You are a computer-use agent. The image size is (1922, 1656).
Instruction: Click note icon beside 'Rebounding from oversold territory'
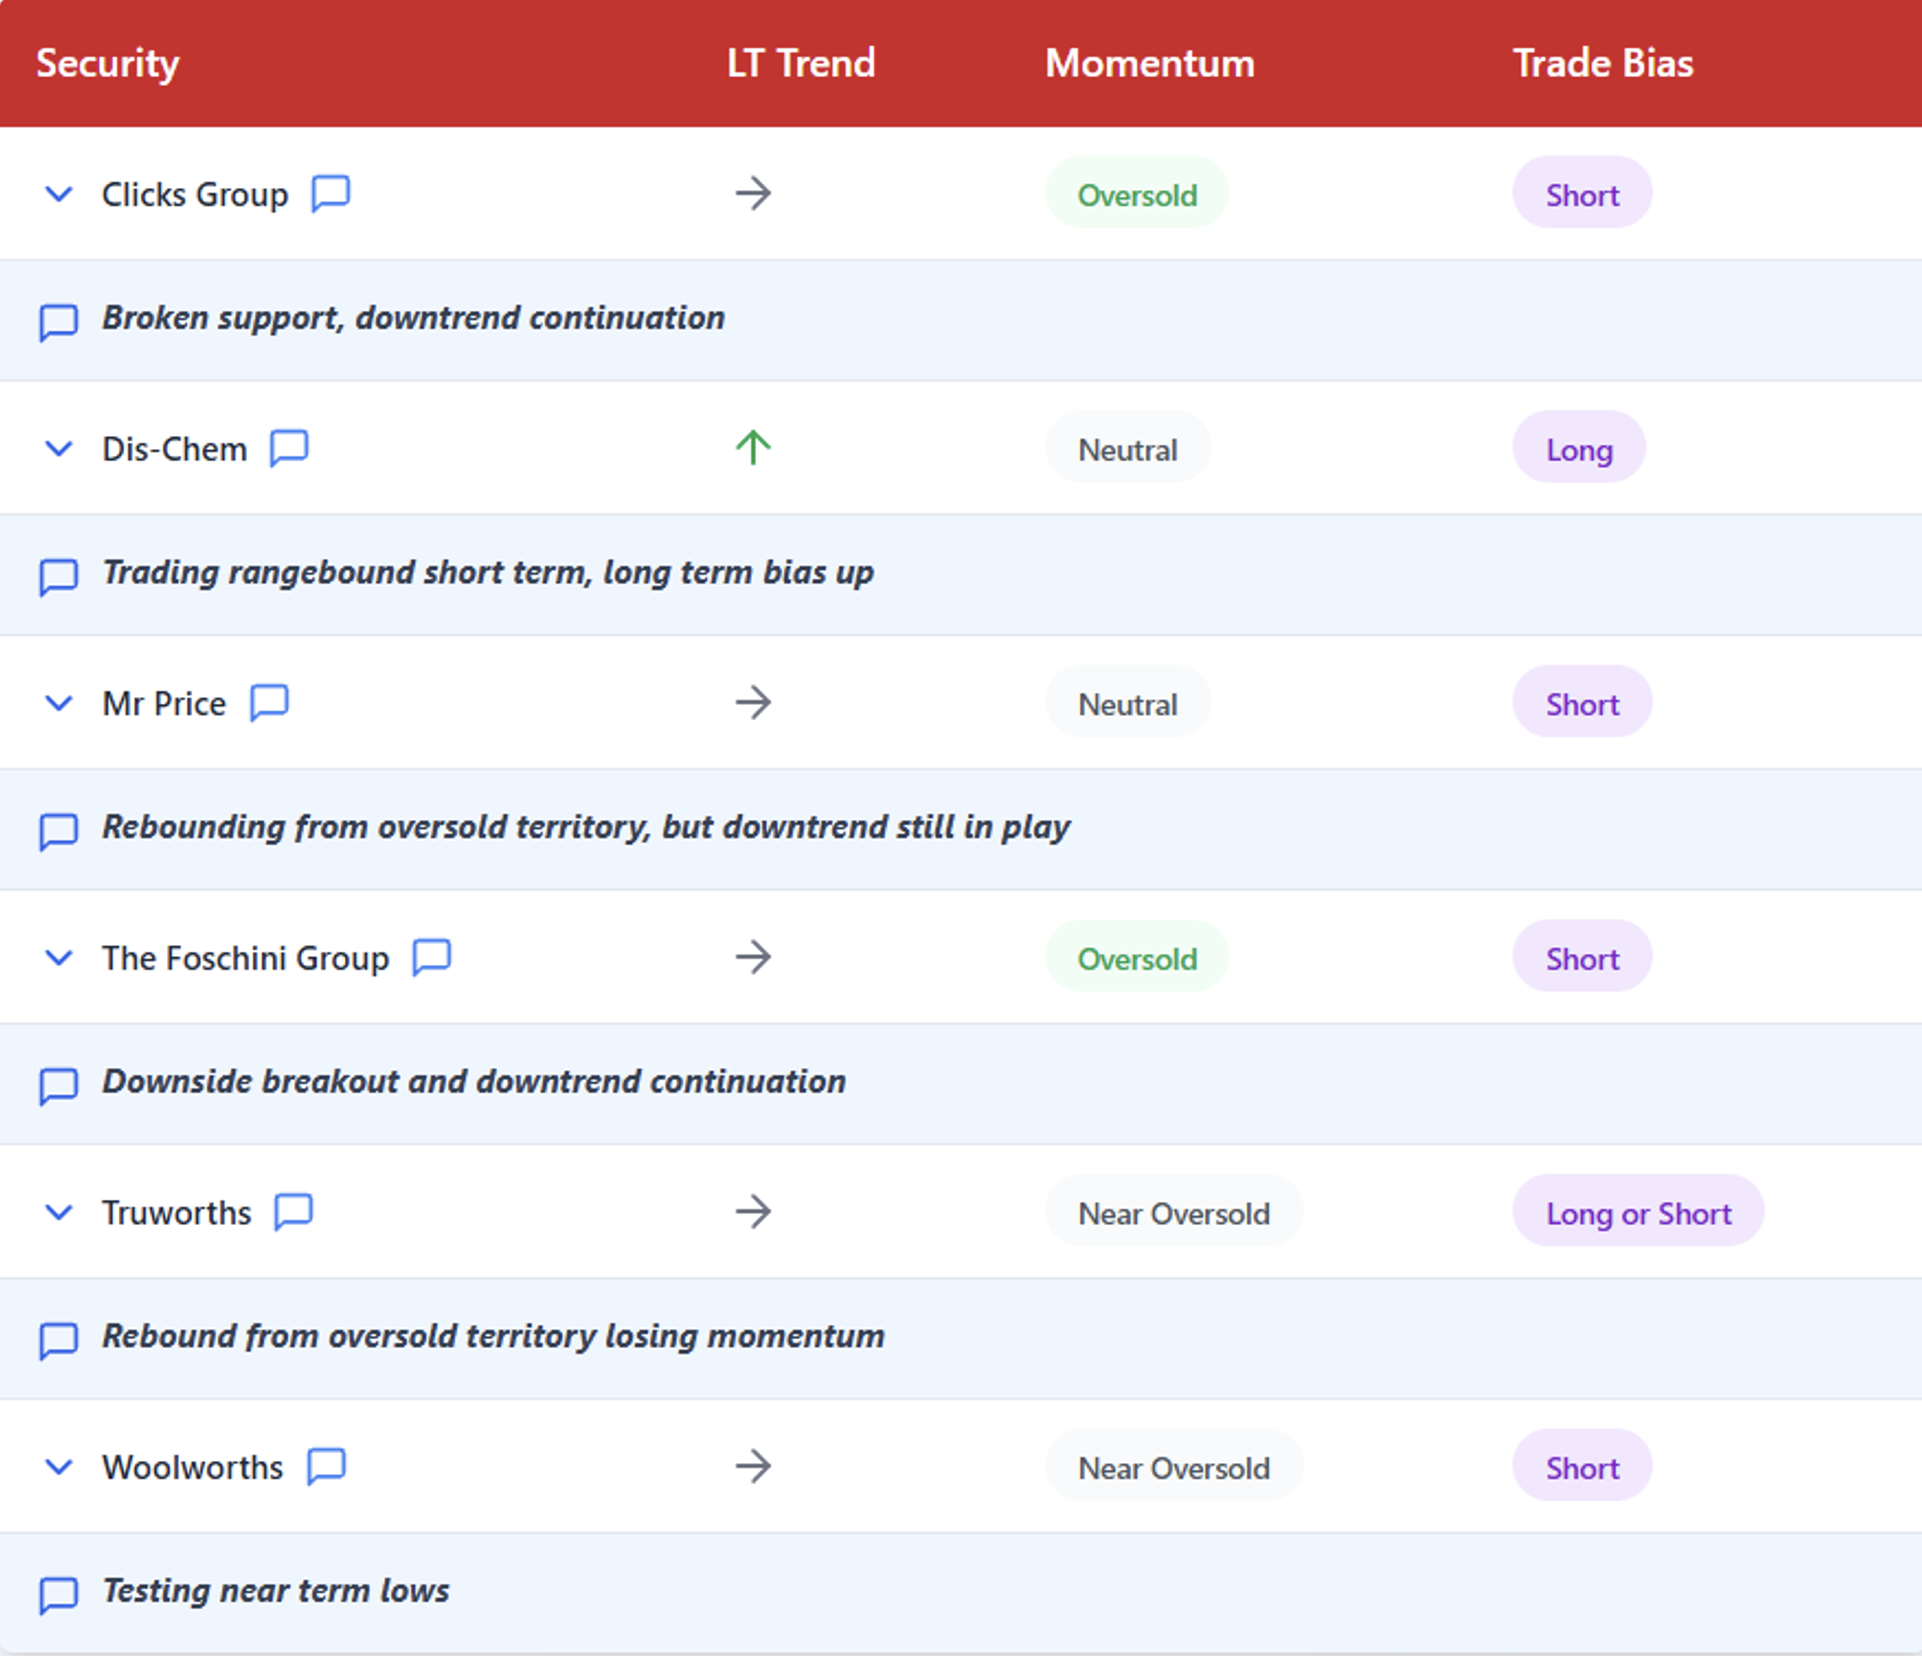58,831
